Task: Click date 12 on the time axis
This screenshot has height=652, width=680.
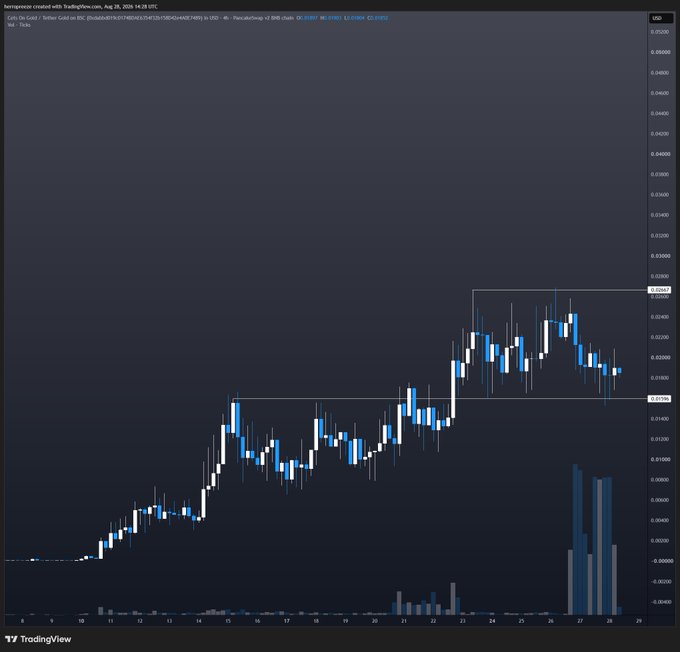Action: [x=140, y=621]
